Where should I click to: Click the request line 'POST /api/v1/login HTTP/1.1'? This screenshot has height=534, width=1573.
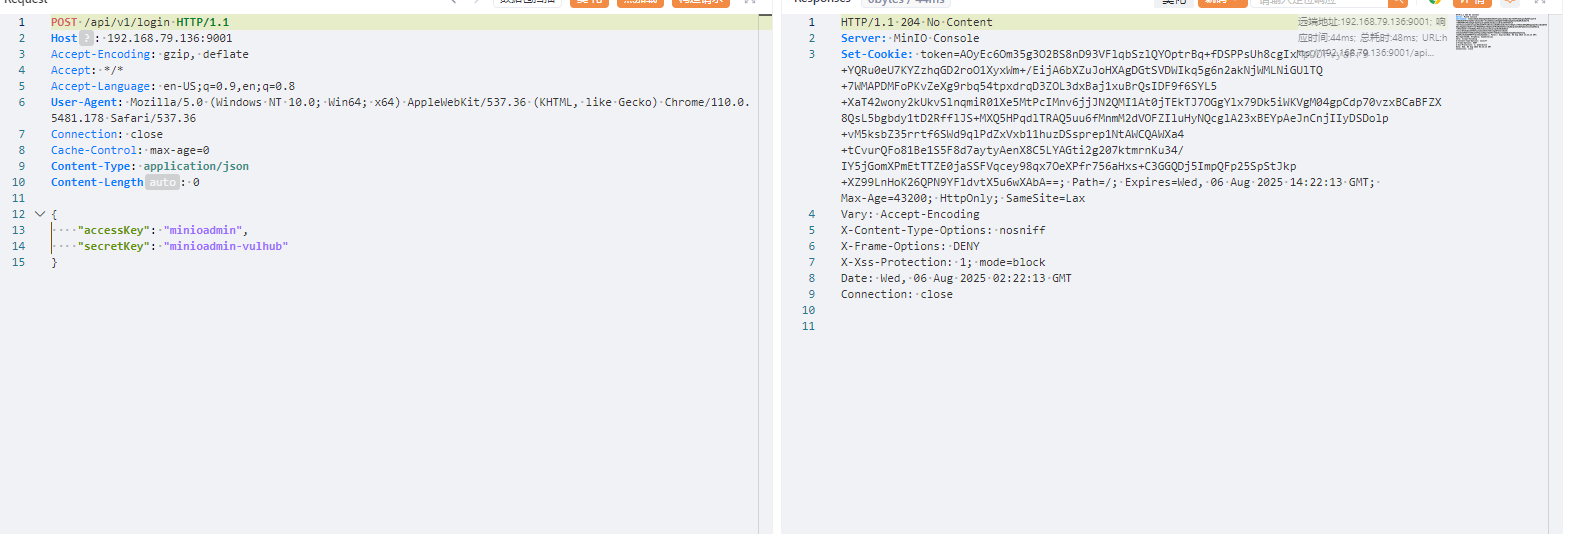tap(140, 22)
